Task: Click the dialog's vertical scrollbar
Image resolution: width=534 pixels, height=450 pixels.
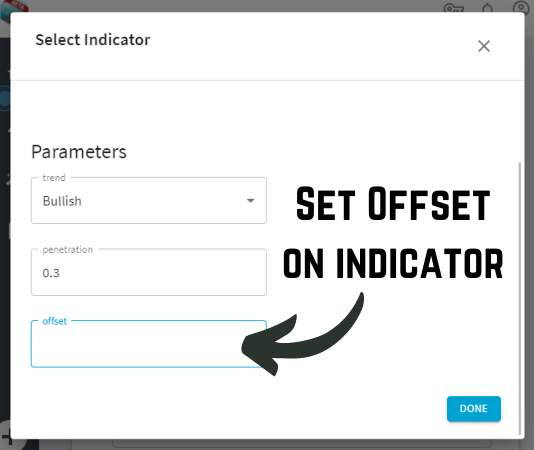Action: pos(520,298)
